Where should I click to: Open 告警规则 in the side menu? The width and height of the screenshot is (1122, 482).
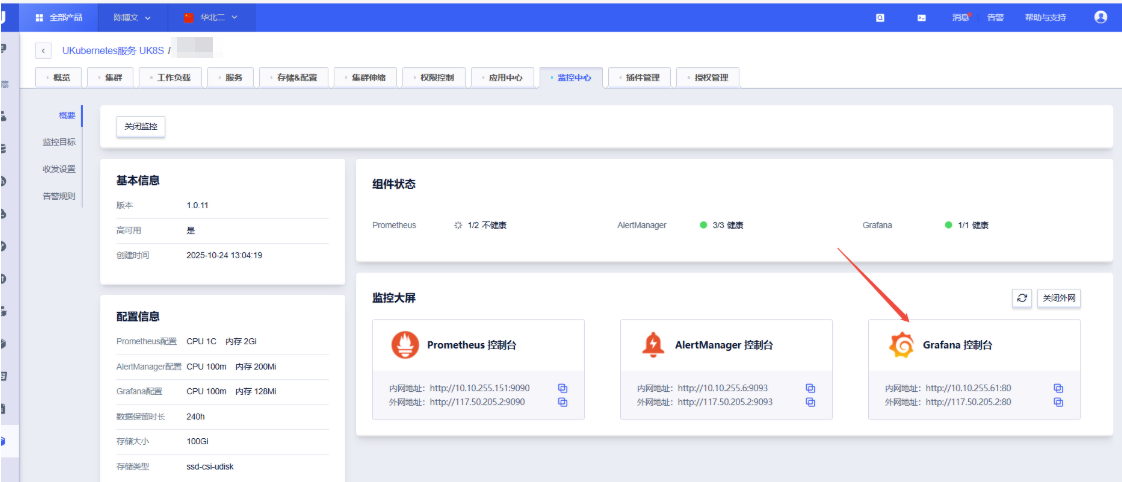[59, 196]
